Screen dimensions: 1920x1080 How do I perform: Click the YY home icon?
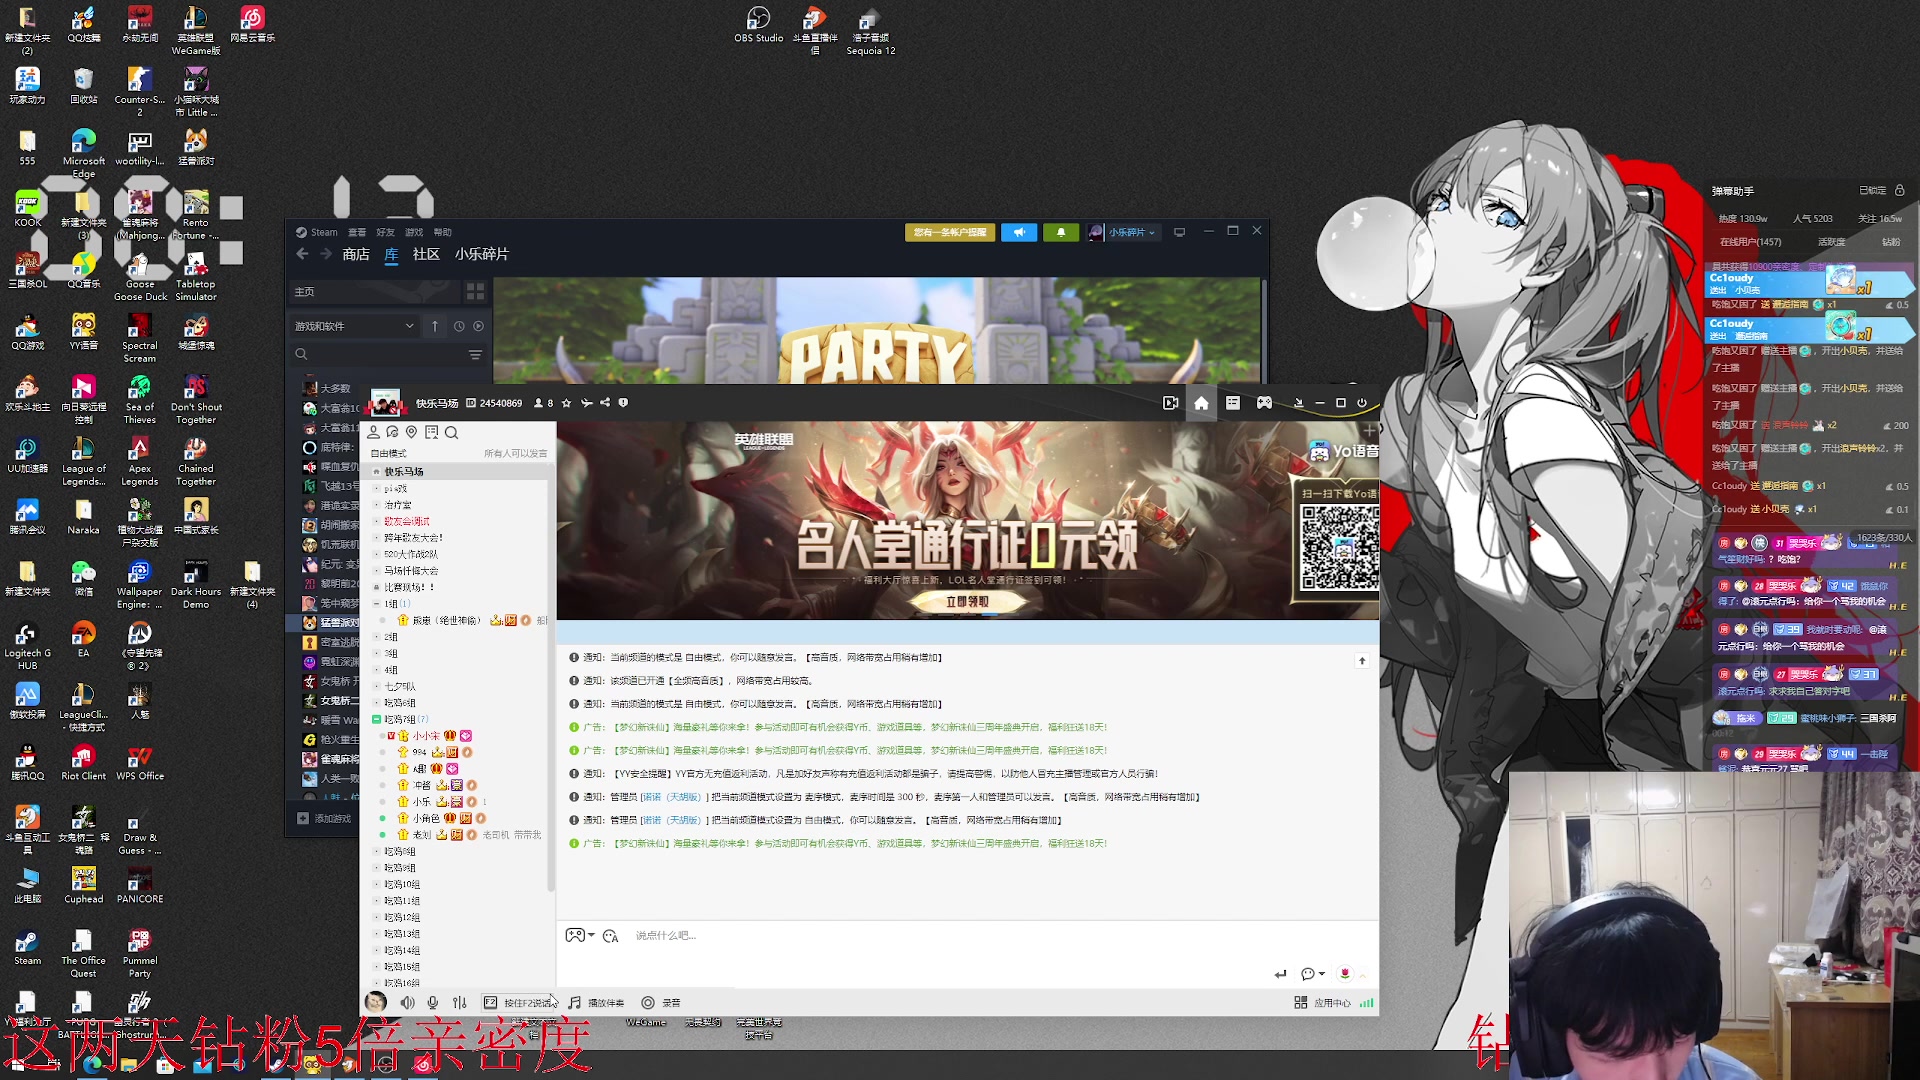1201,403
